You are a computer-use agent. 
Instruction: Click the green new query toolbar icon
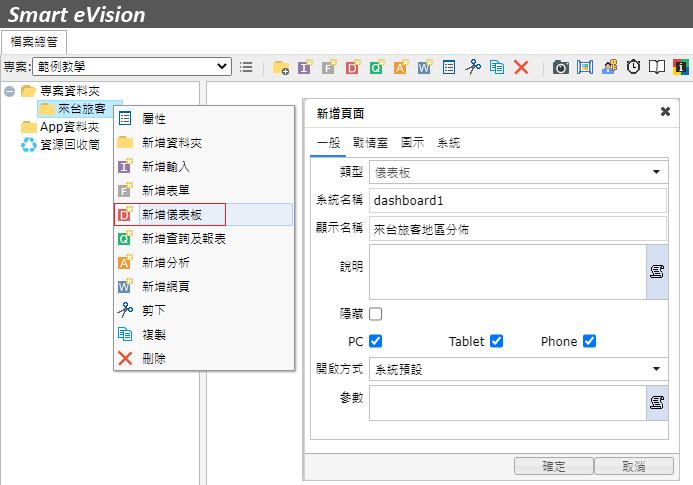pyautogui.click(x=377, y=67)
